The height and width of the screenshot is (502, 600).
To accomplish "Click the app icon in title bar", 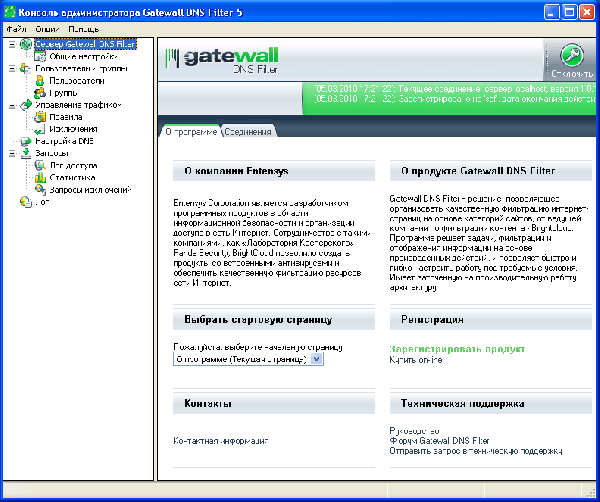I will (9, 13).
